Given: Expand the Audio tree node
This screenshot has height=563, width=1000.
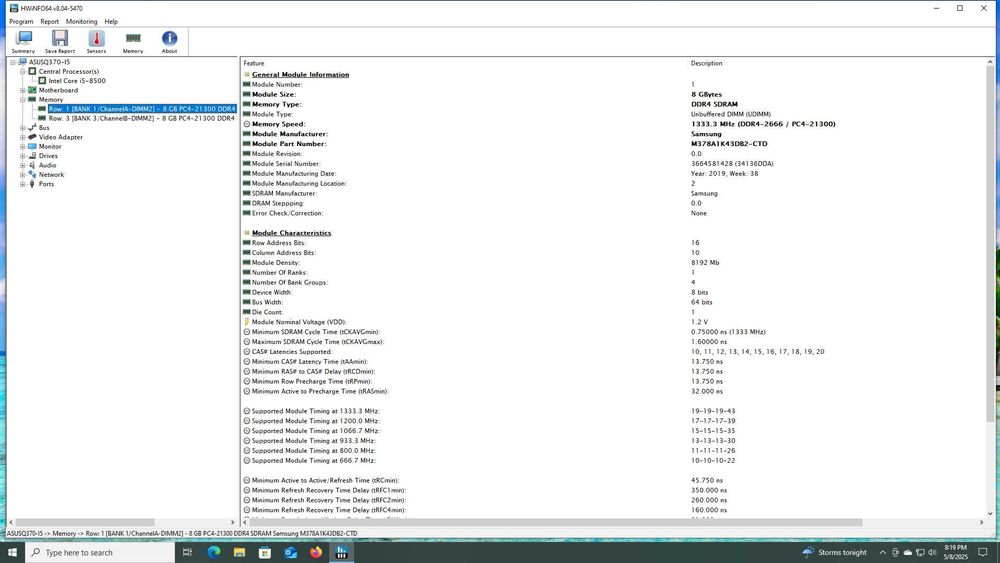Looking at the screenshot, I should pyautogui.click(x=22, y=165).
